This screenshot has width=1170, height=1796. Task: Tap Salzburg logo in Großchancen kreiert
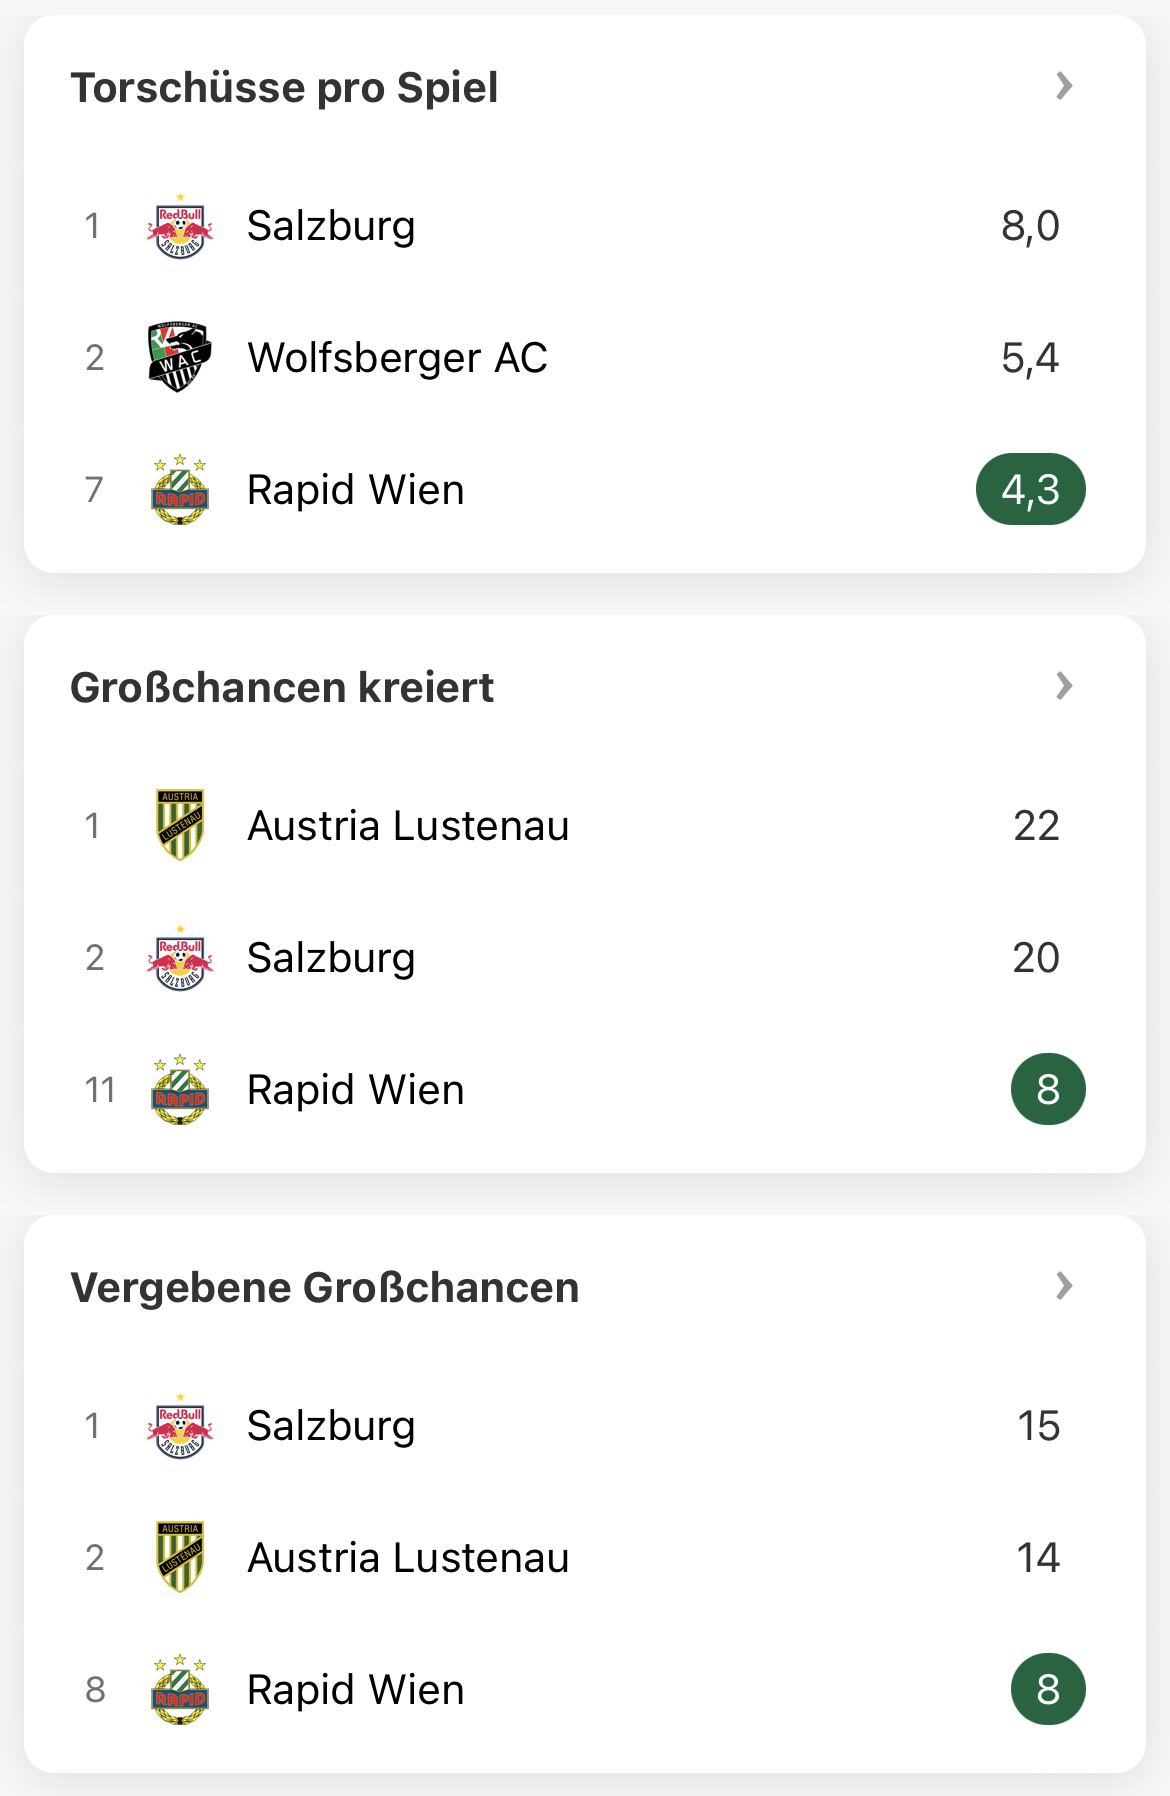(x=180, y=958)
